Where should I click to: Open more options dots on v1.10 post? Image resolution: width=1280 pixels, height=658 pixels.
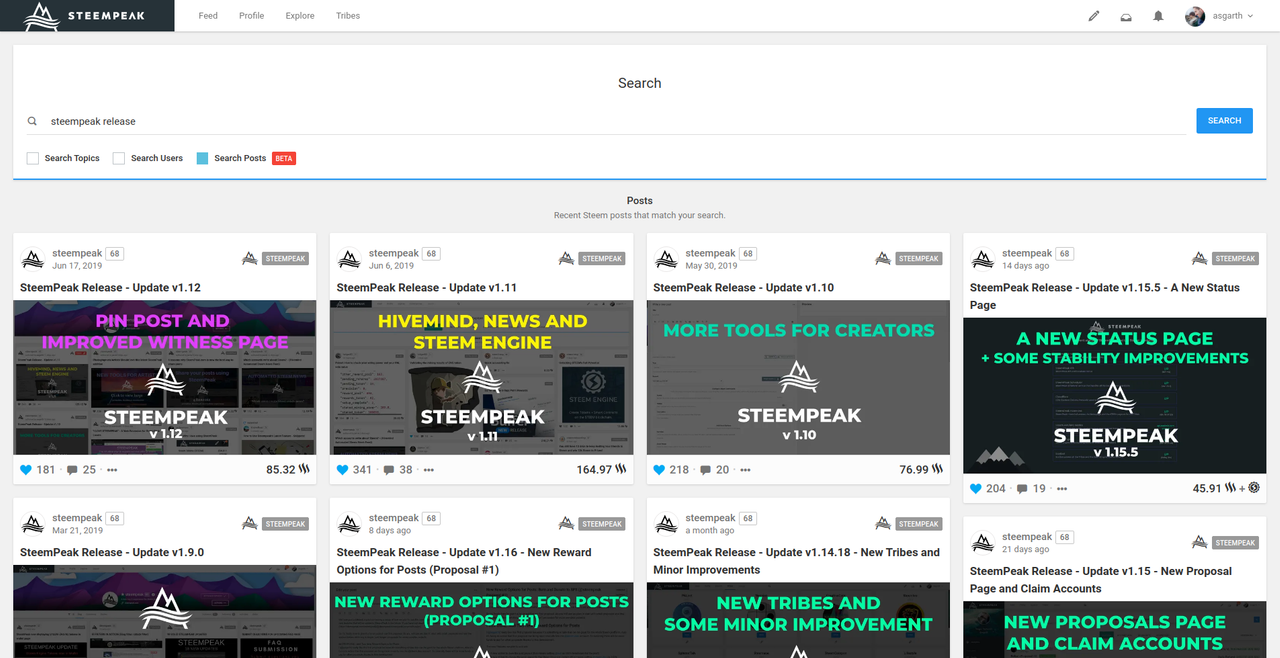(745, 470)
